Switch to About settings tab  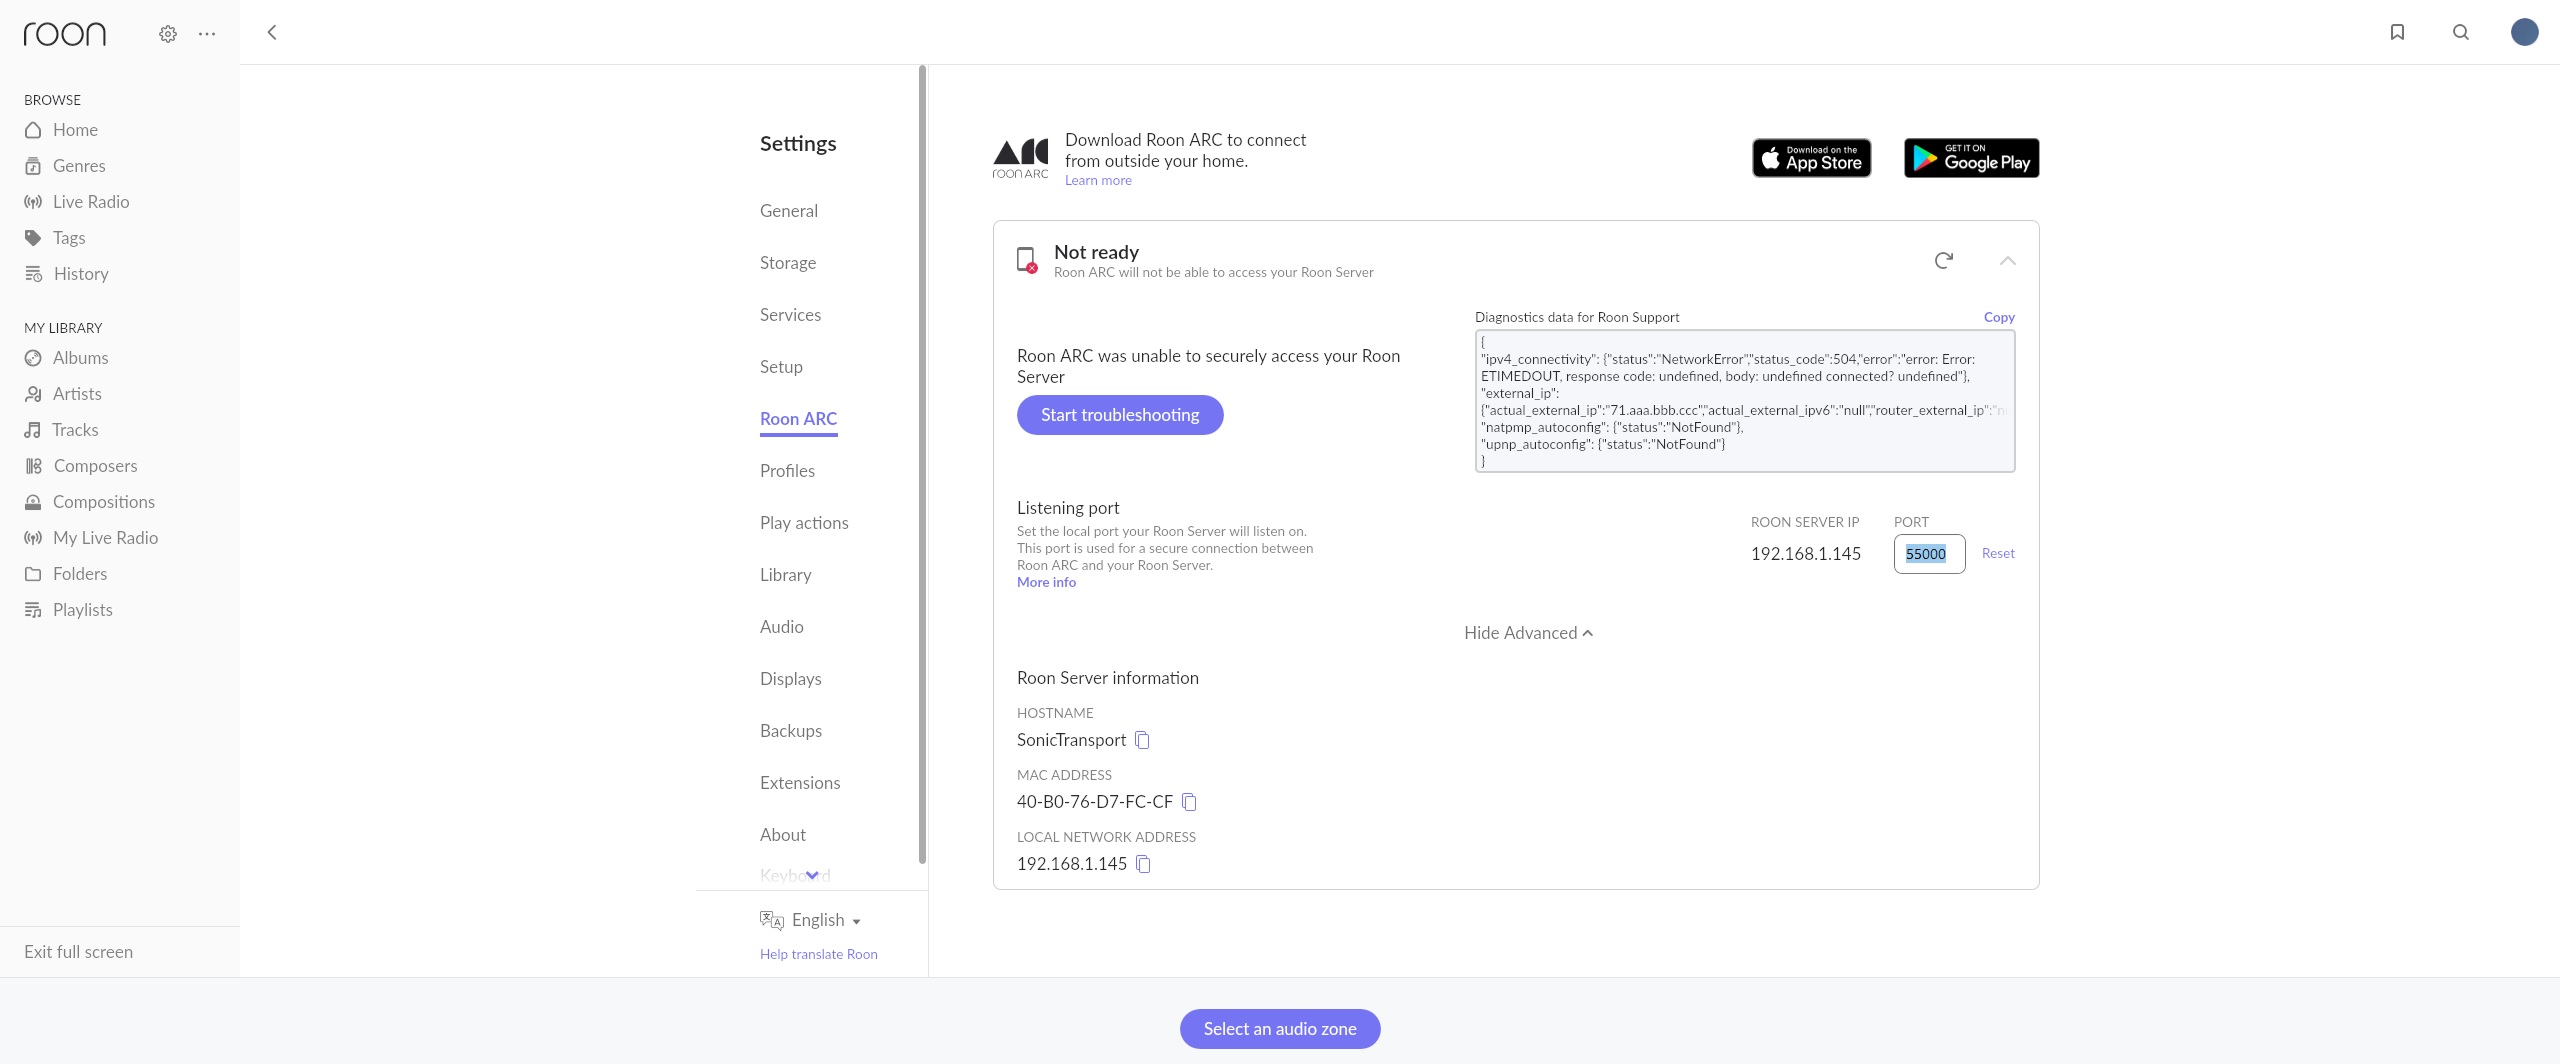pyautogui.click(x=783, y=835)
